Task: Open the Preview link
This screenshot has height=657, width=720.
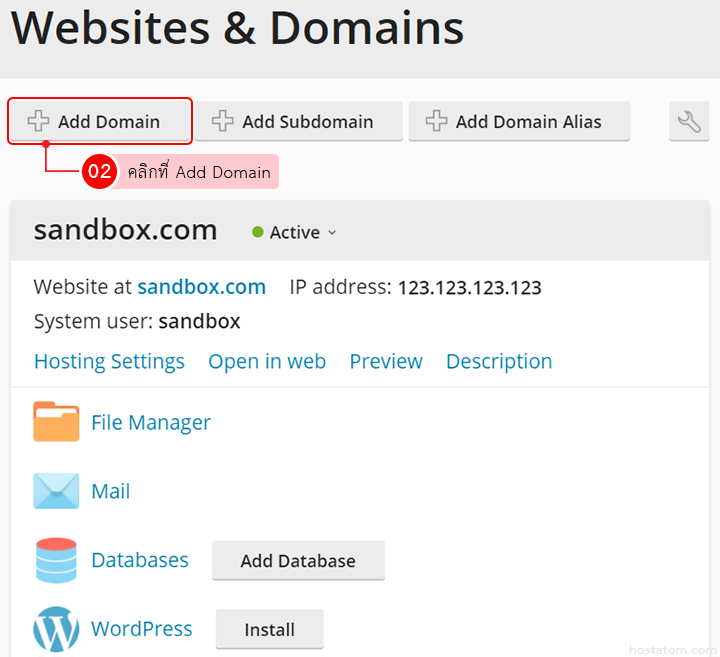Action: [386, 361]
